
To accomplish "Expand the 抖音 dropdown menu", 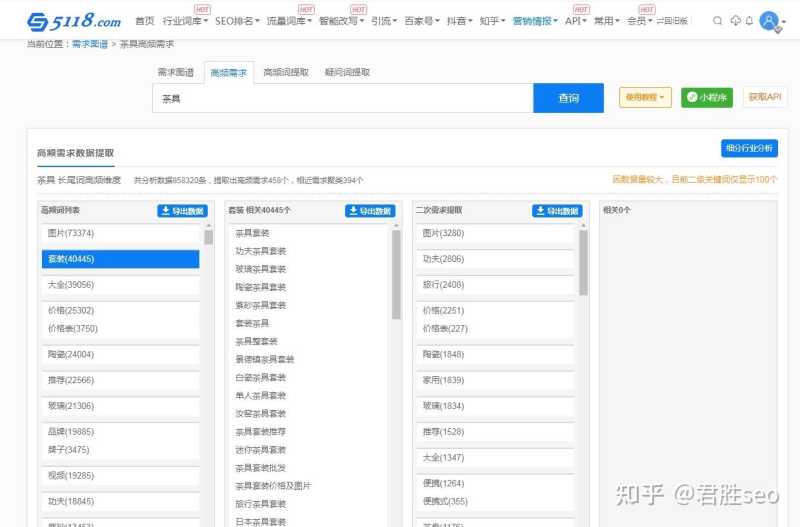I will (459, 21).
